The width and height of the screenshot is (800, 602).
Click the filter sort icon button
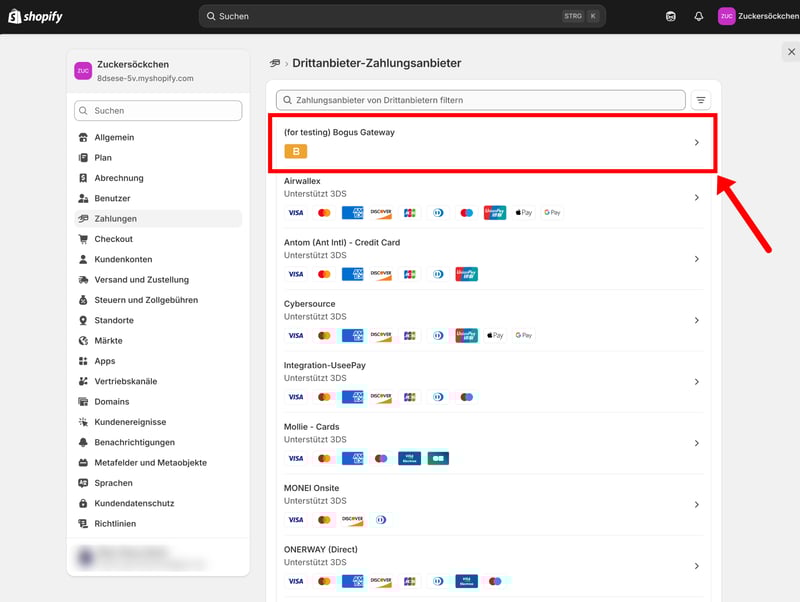click(x=701, y=100)
